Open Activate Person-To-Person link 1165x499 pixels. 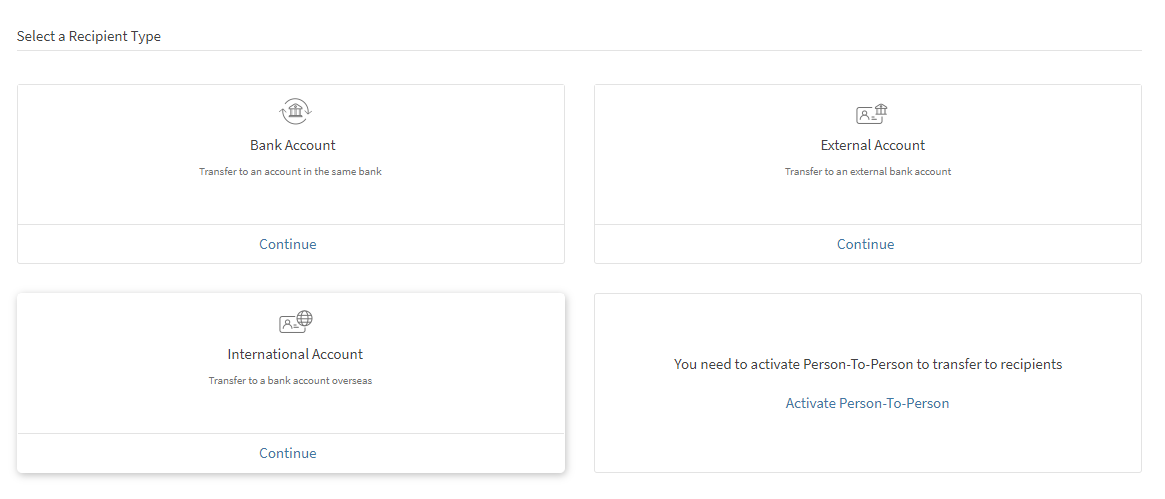867,403
